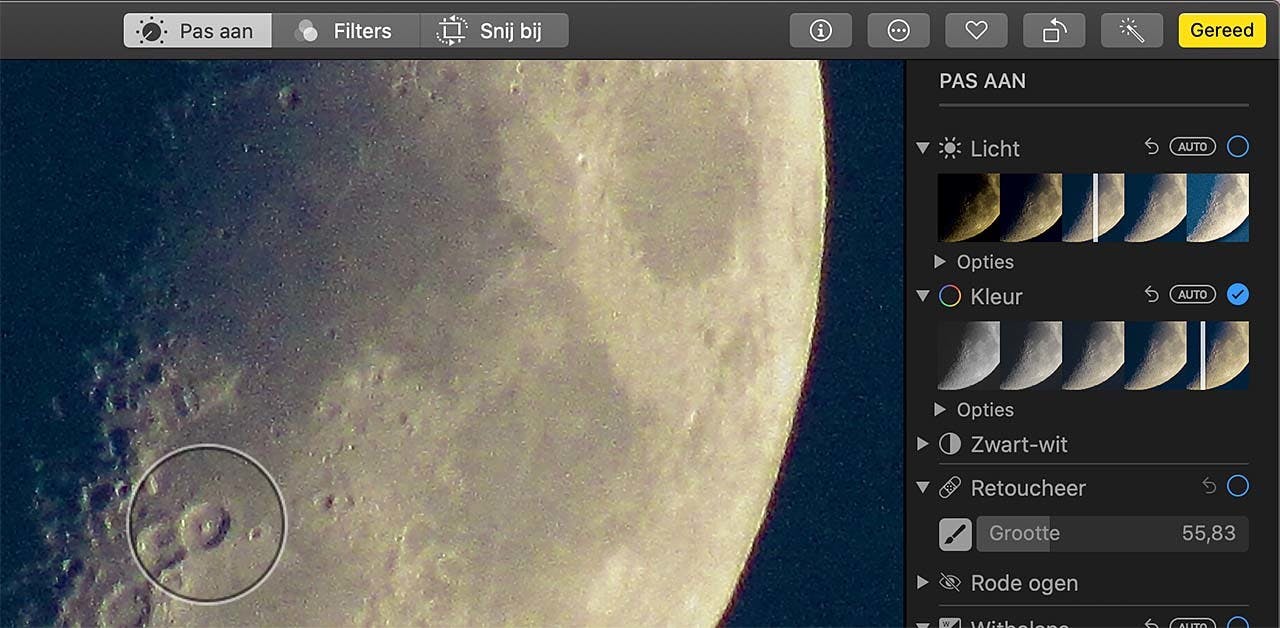Disable the Kleur adjustment checkmark
Viewport: 1280px width, 628px height.
tap(1238, 295)
